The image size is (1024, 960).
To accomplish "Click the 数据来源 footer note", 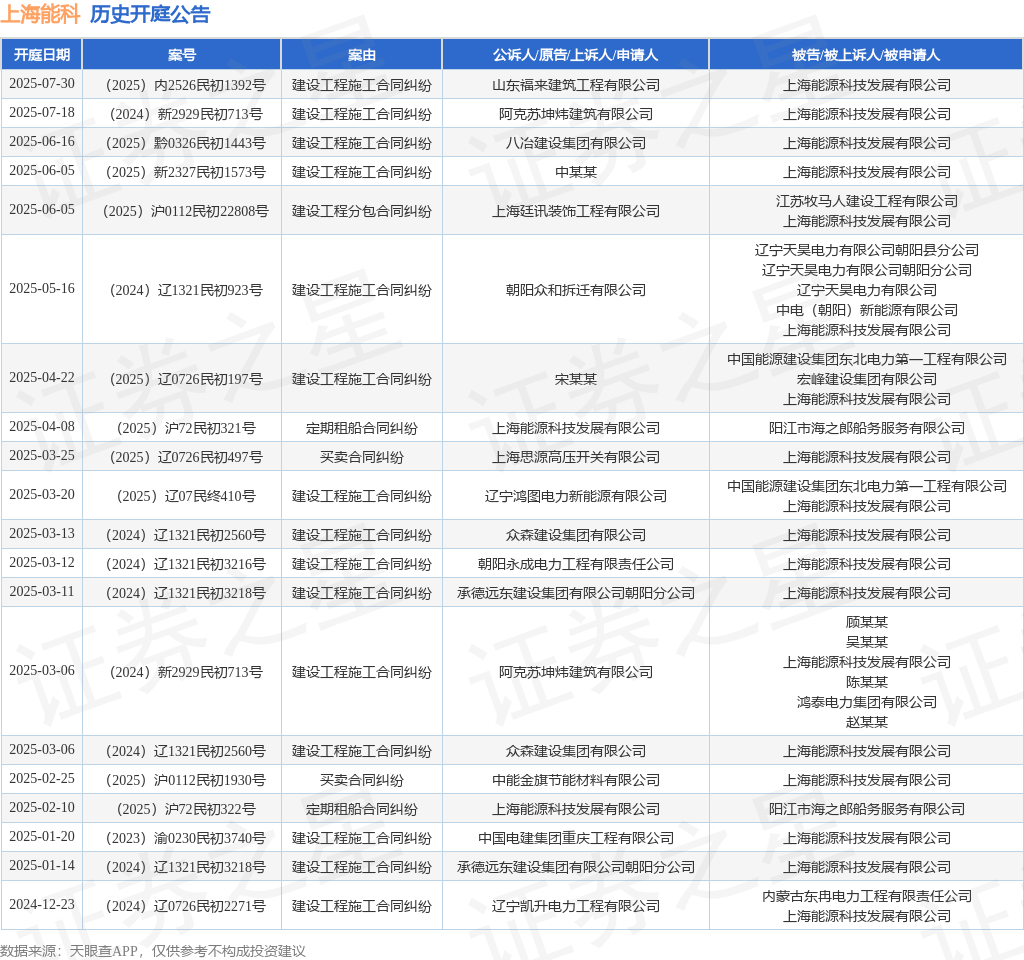I will (x=153, y=951).
